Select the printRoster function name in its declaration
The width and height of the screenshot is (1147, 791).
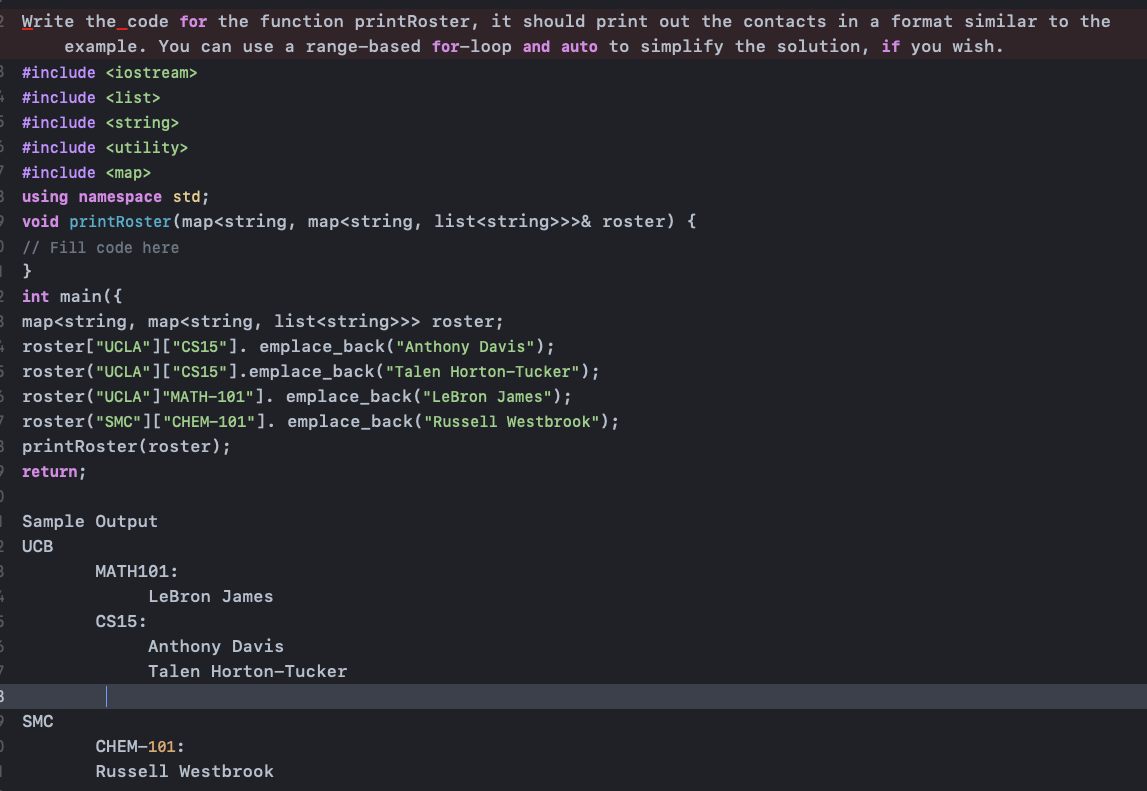(x=120, y=221)
